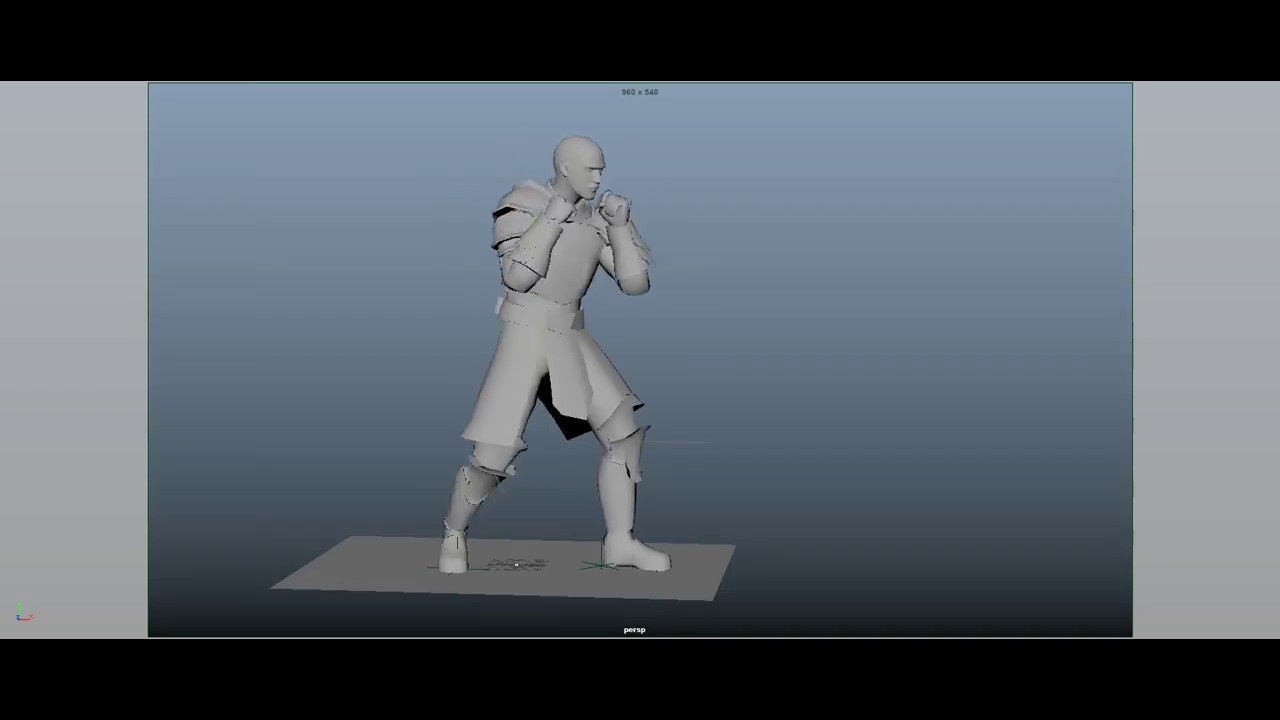Click the persp camera label
This screenshot has height=720, width=1280.
point(635,629)
